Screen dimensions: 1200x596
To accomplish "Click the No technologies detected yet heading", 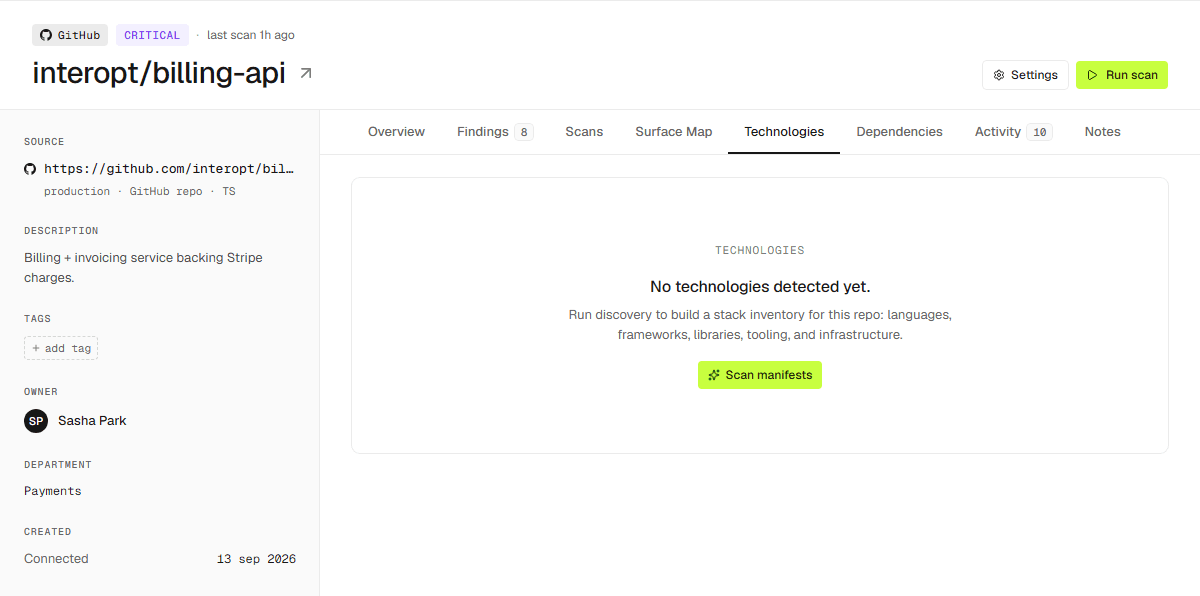I will pos(760,287).
